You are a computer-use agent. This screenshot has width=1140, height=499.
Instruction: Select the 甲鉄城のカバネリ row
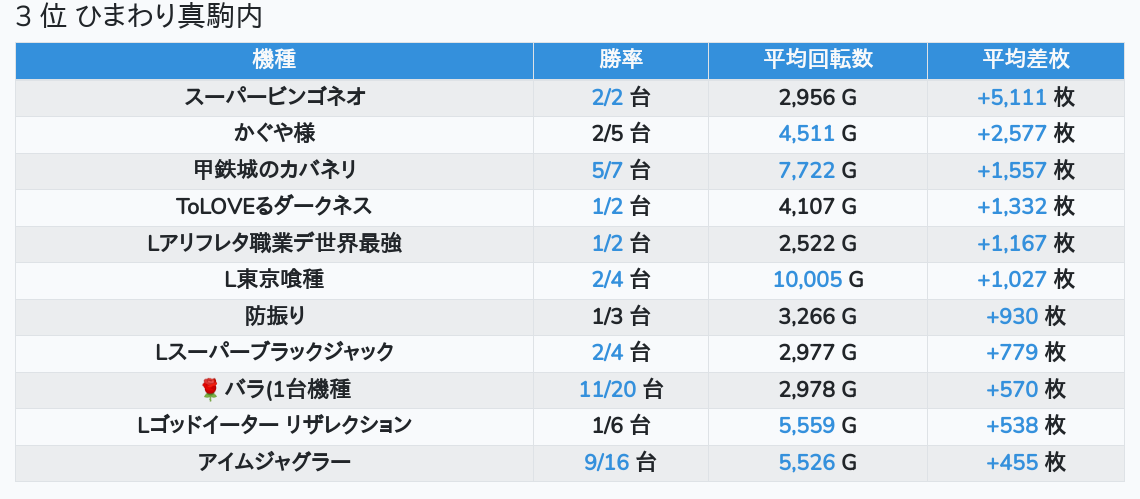(x=570, y=171)
